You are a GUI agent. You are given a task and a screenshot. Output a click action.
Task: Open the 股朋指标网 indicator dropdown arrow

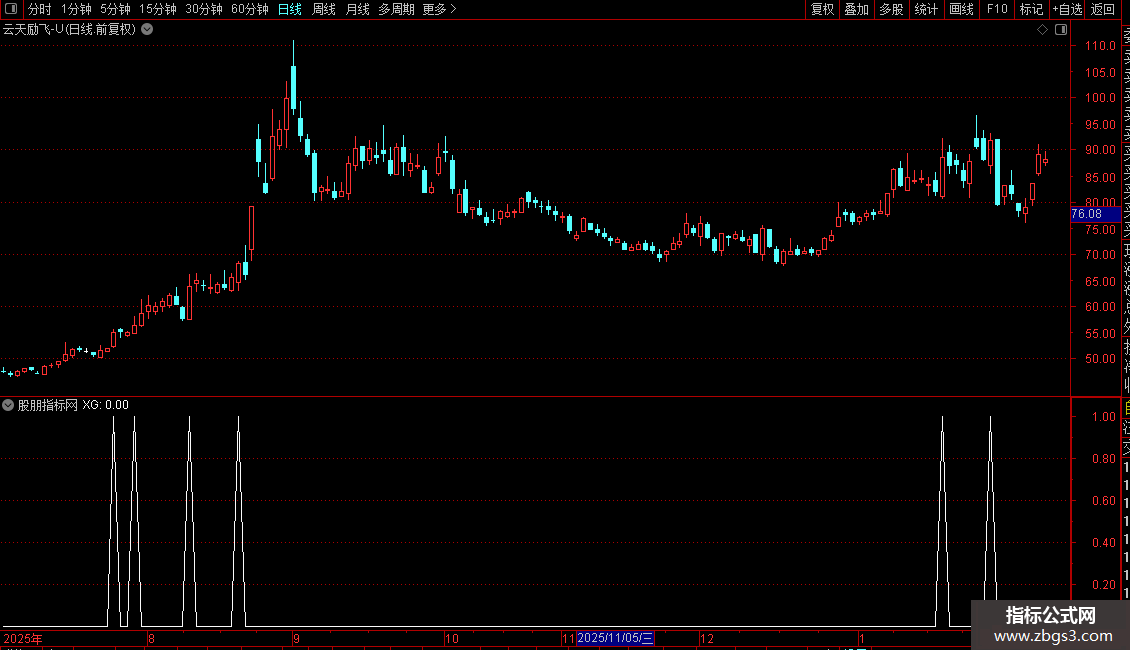point(8,405)
